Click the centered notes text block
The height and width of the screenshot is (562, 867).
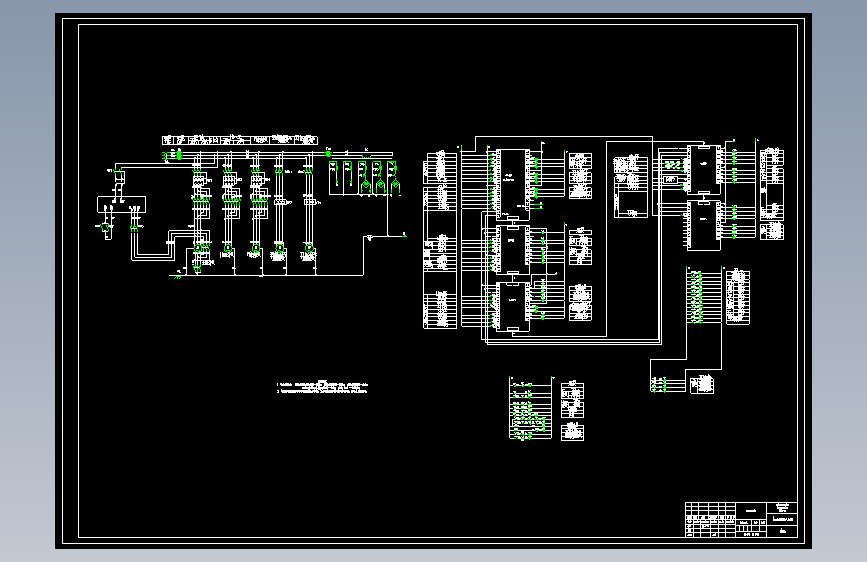point(322,387)
